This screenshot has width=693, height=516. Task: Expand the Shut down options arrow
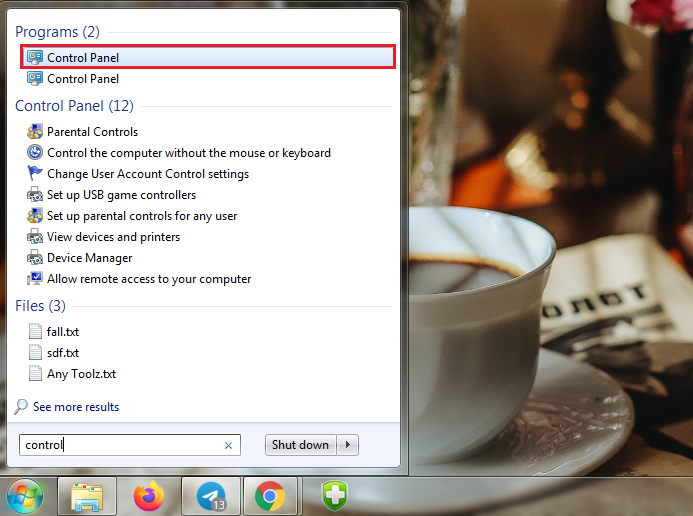(348, 445)
